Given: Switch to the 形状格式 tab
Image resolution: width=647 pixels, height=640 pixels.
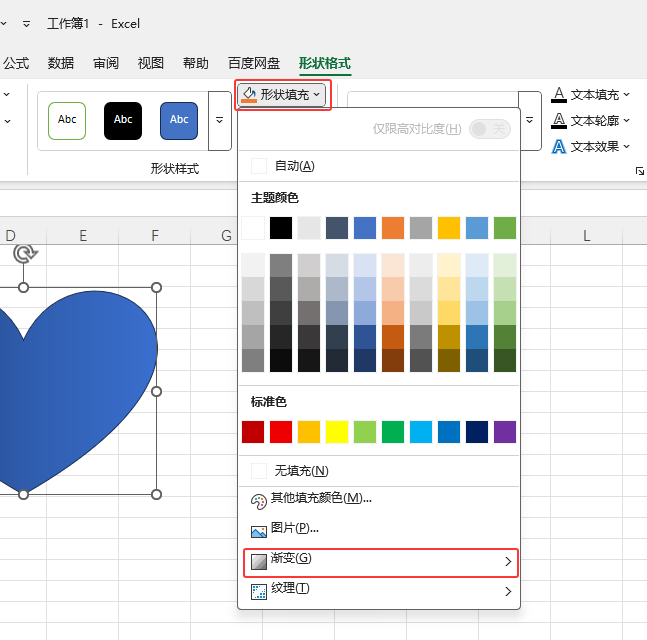Looking at the screenshot, I should (x=325, y=63).
